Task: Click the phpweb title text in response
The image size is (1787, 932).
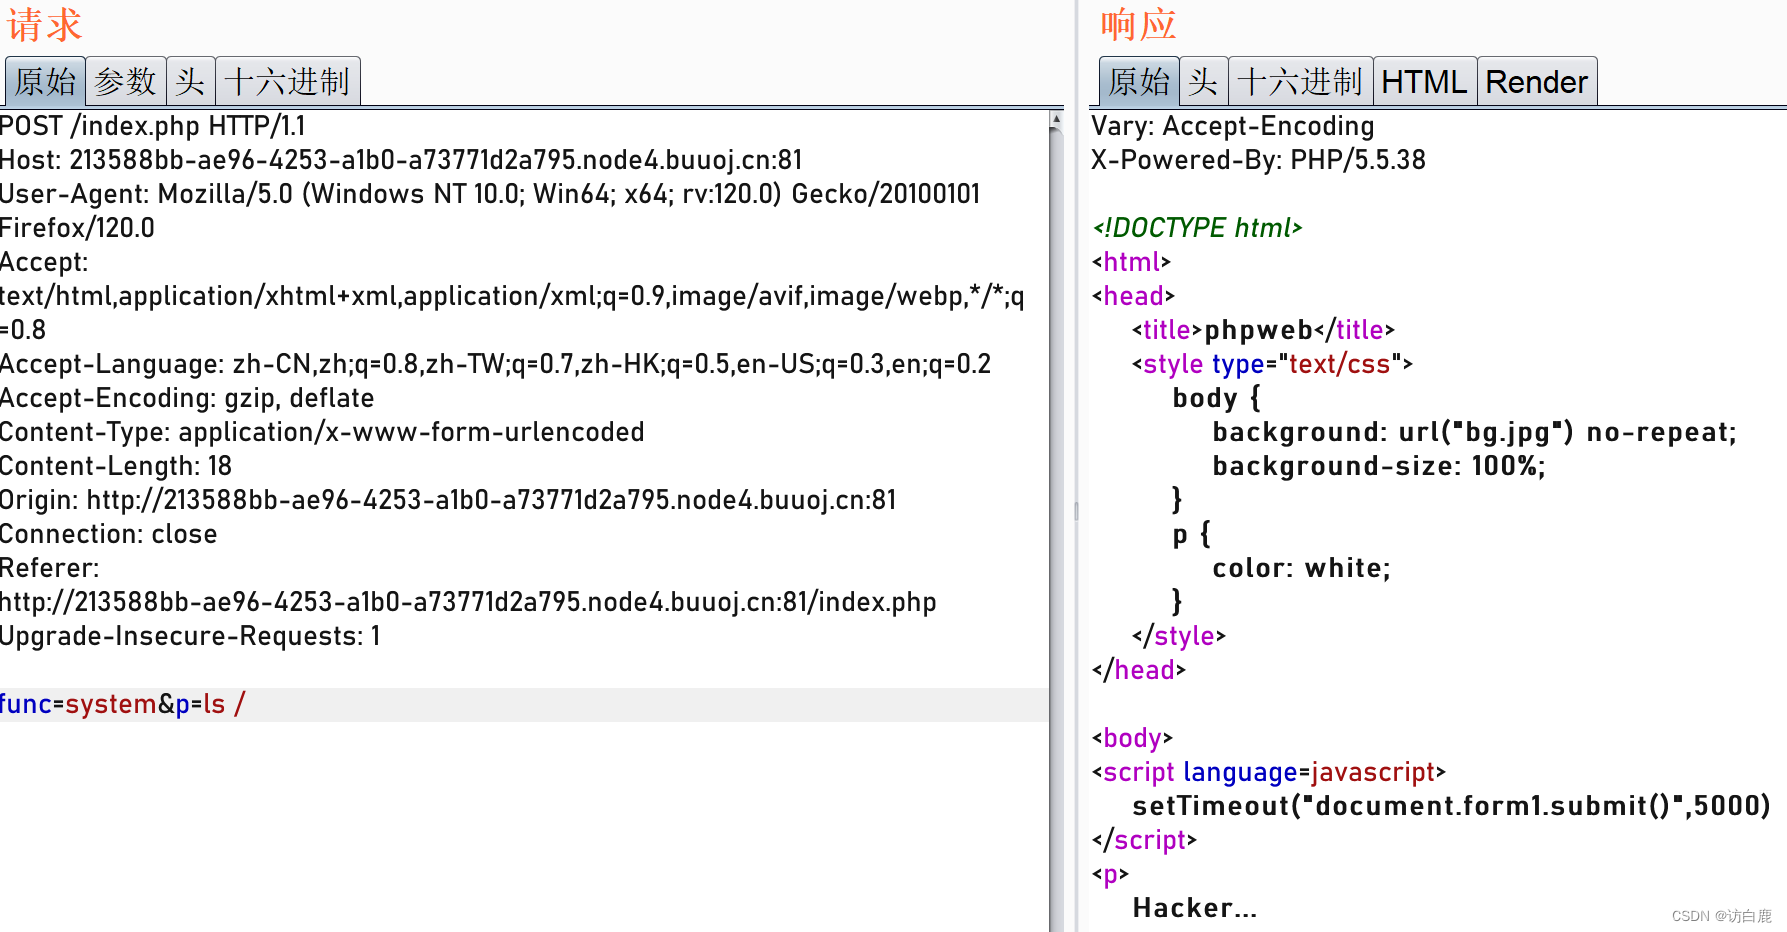Action: coord(1262,330)
